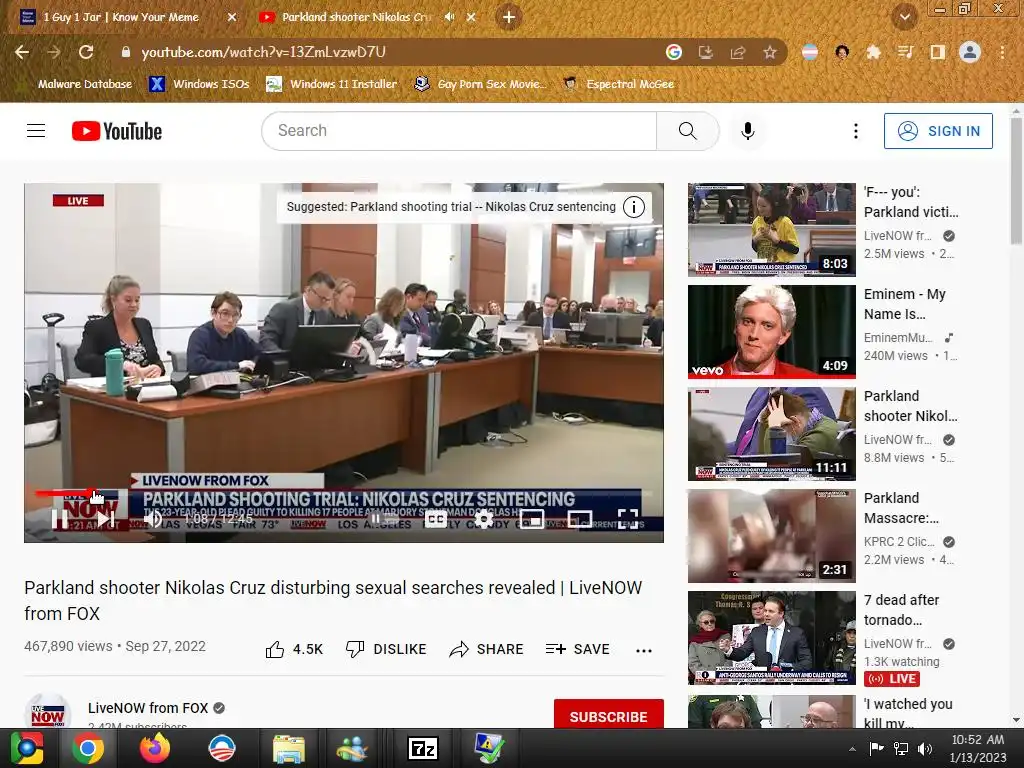The height and width of the screenshot is (768, 1024).
Task: Sign in to YouTube
Action: click(938, 131)
